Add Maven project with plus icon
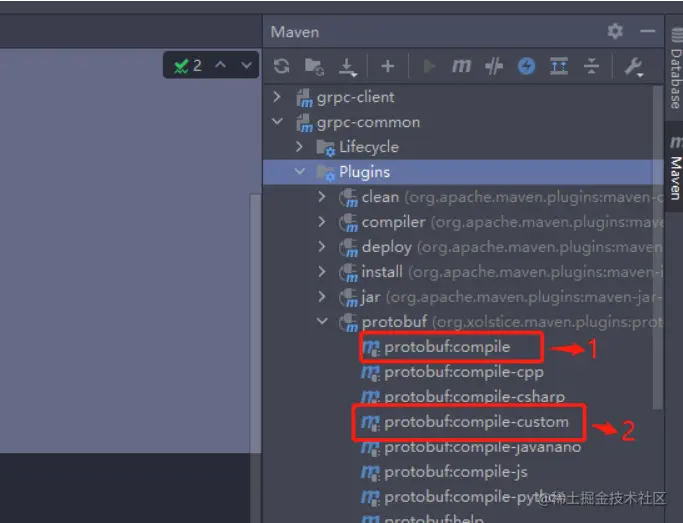The image size is (683, 523). [x=387, y=66]
